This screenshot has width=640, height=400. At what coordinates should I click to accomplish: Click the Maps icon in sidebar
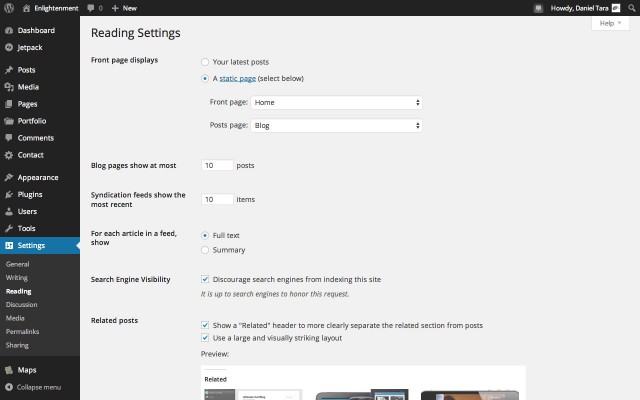9,370
